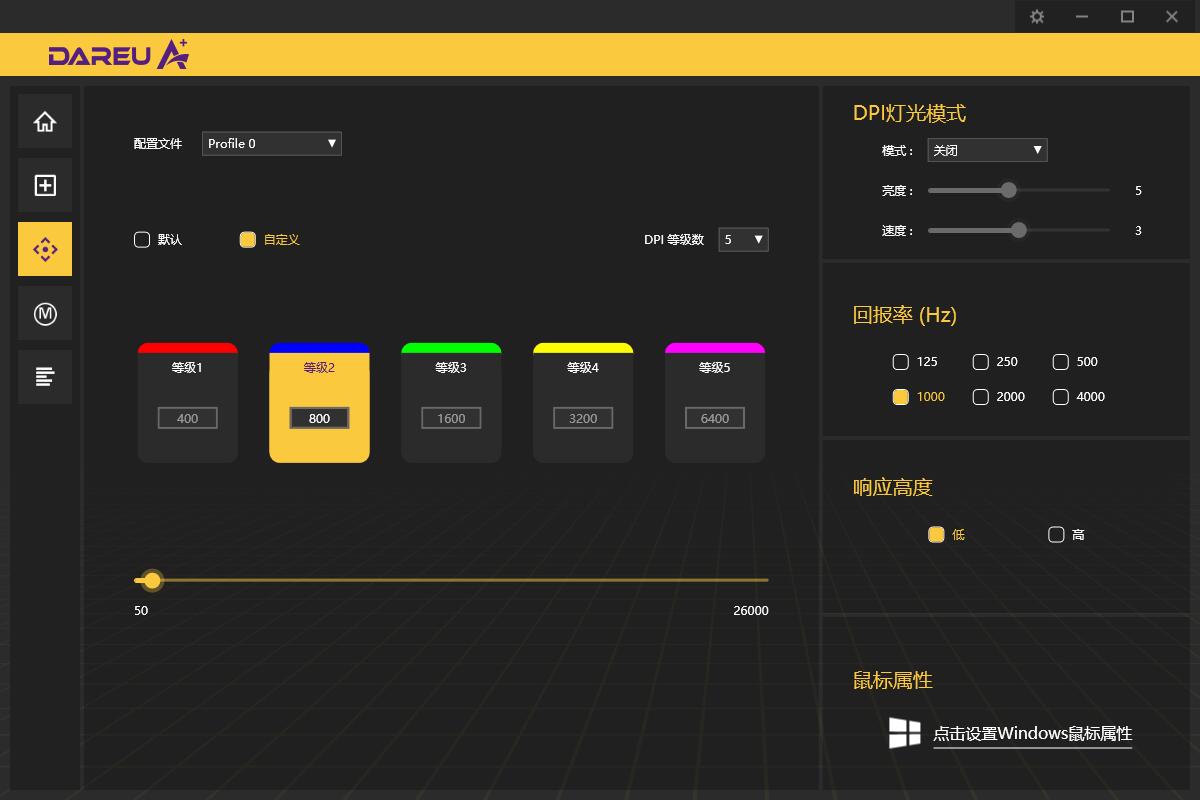Click the DPI range slider handle
Screen dimensions: 1200x800
coord(152,580)
